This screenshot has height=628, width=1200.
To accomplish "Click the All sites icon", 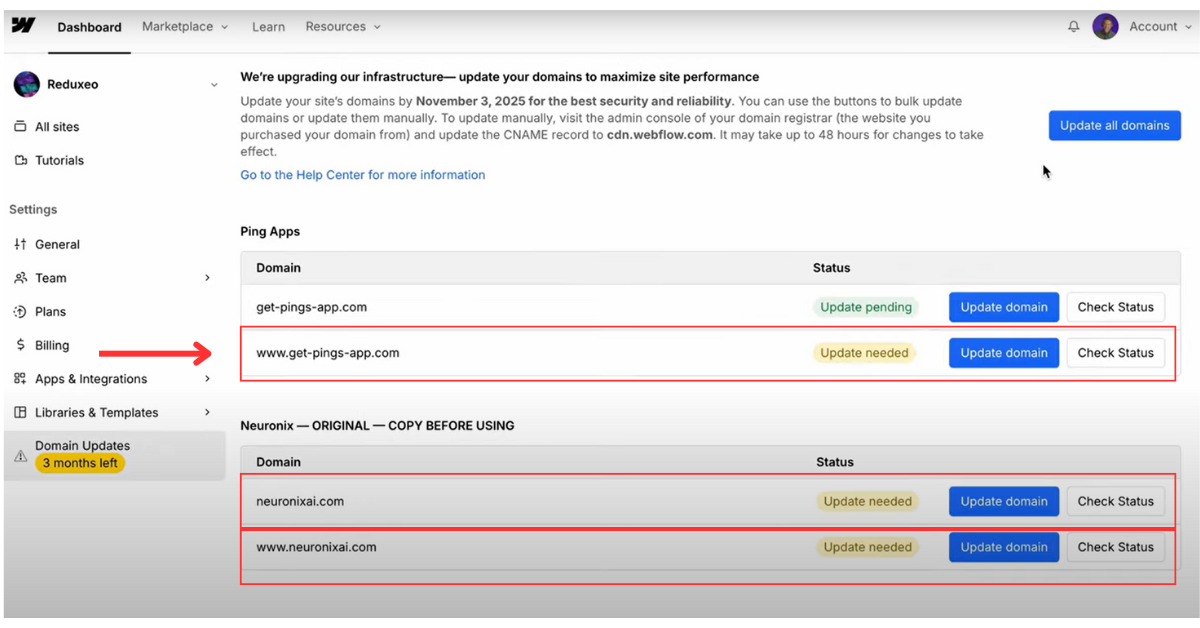I will pyautogui.click(x=20, y=127).
